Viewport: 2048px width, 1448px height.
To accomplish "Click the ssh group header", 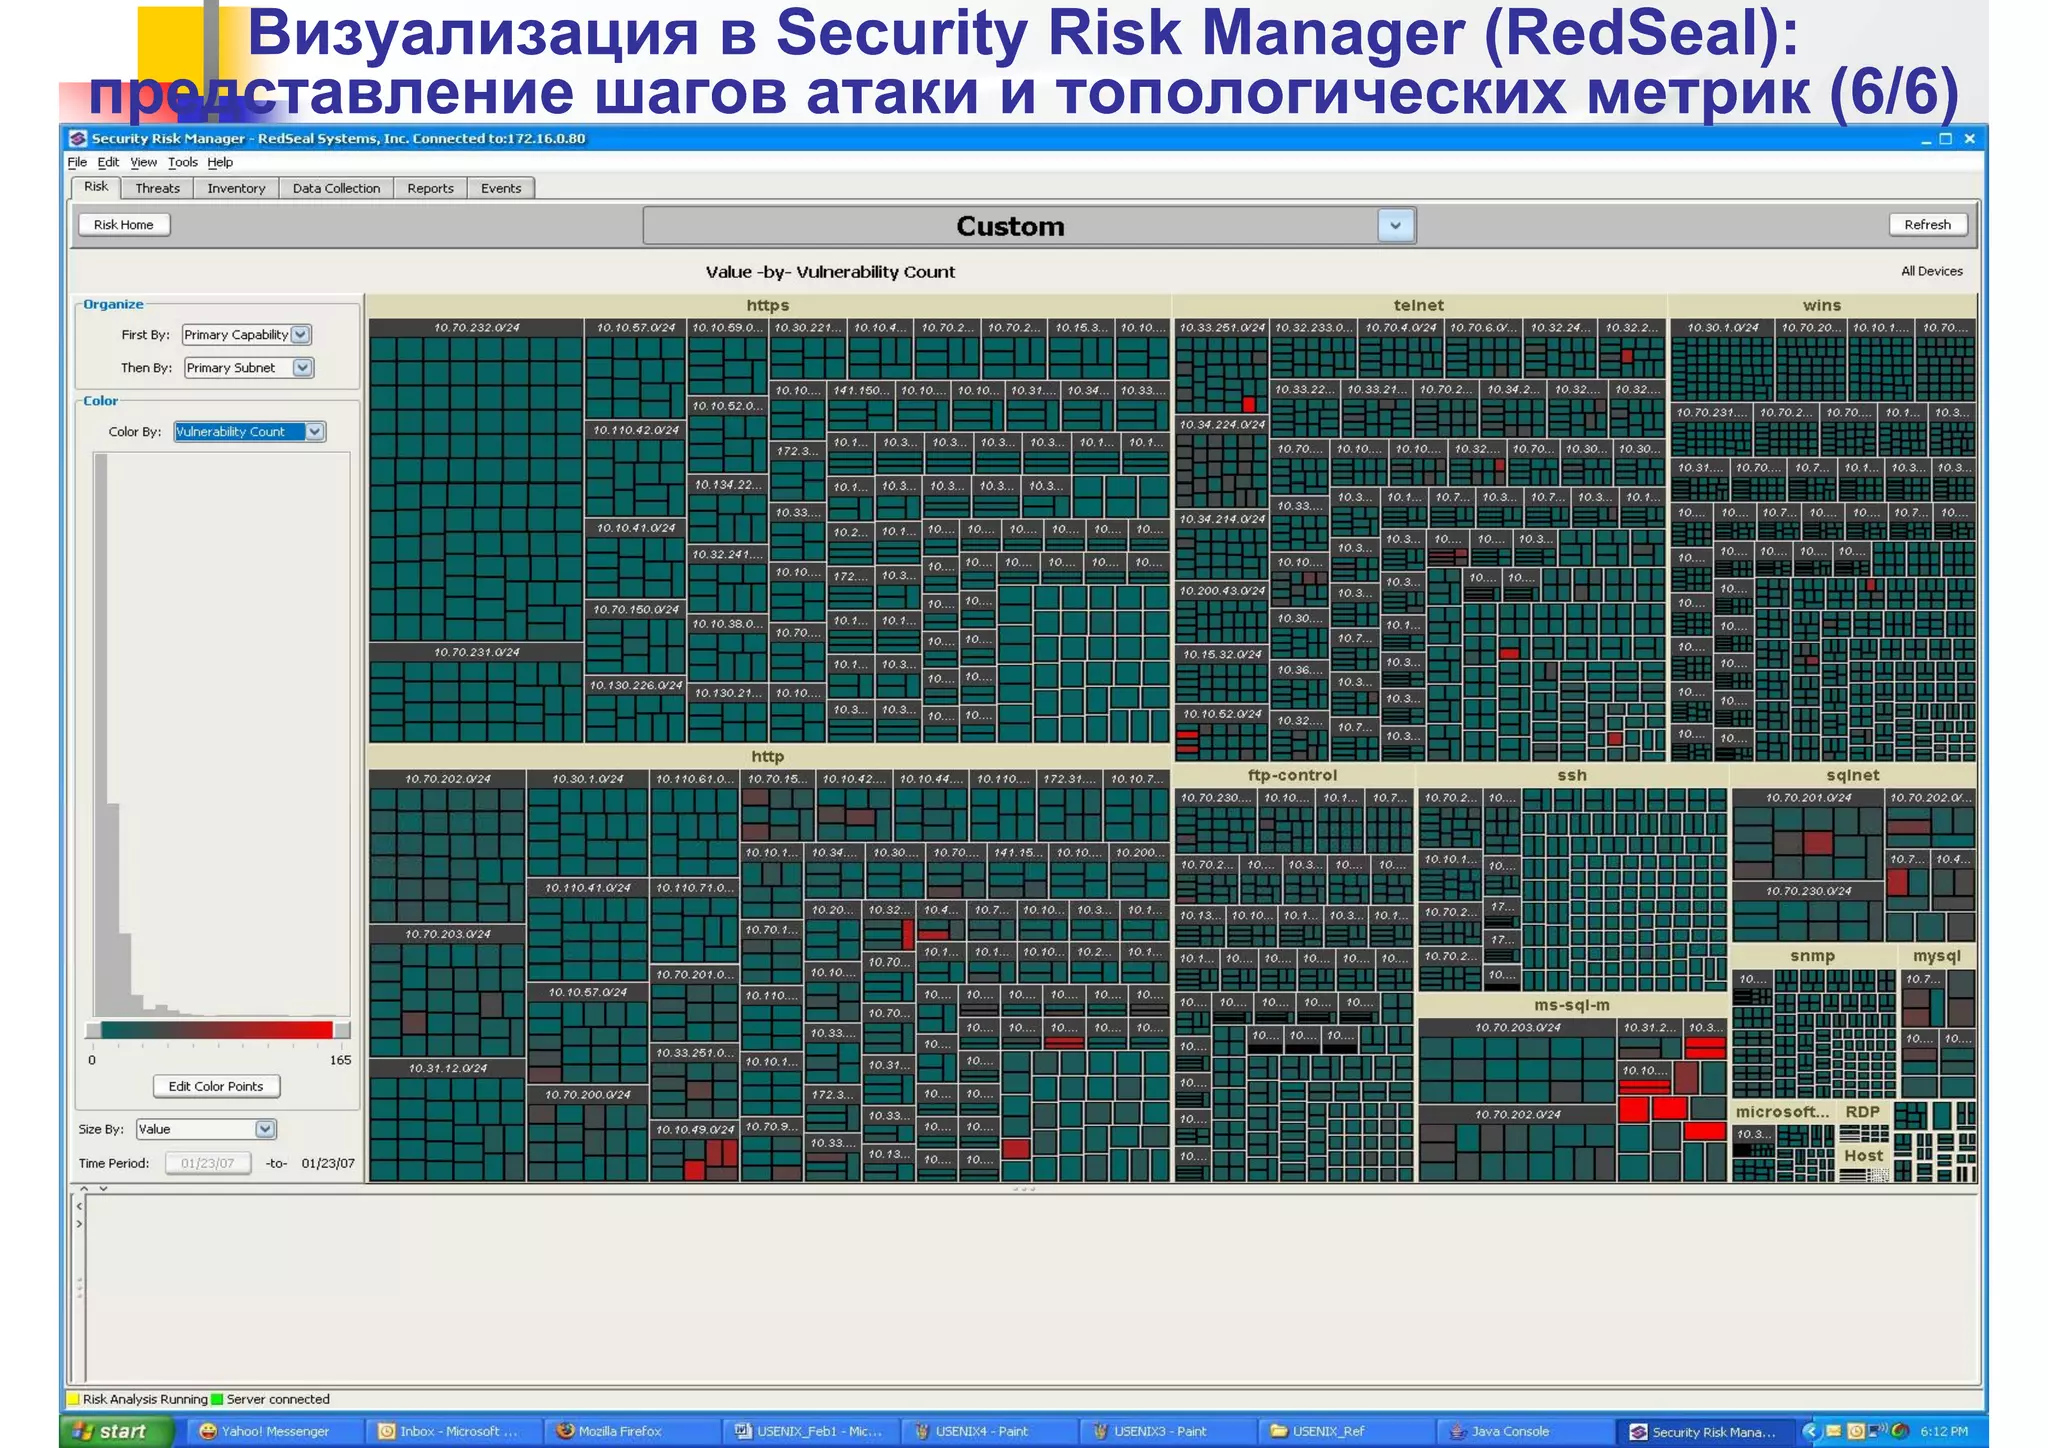I will 1572,776.
